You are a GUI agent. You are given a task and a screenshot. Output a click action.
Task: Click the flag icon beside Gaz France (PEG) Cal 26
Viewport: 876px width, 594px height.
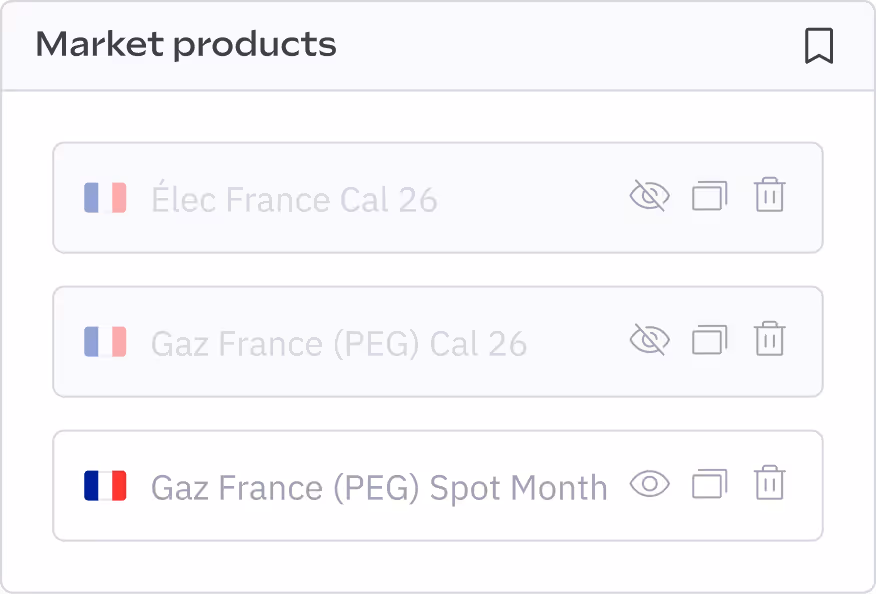[106, 341]
